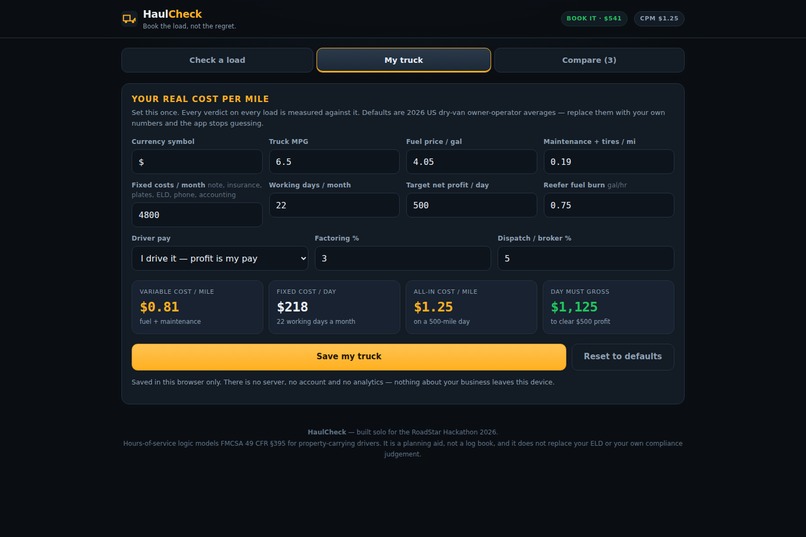Viewport: 806px width, 537px height.
Task: Click the 'fuel + maintenance' caption
Action: point(170,322)
